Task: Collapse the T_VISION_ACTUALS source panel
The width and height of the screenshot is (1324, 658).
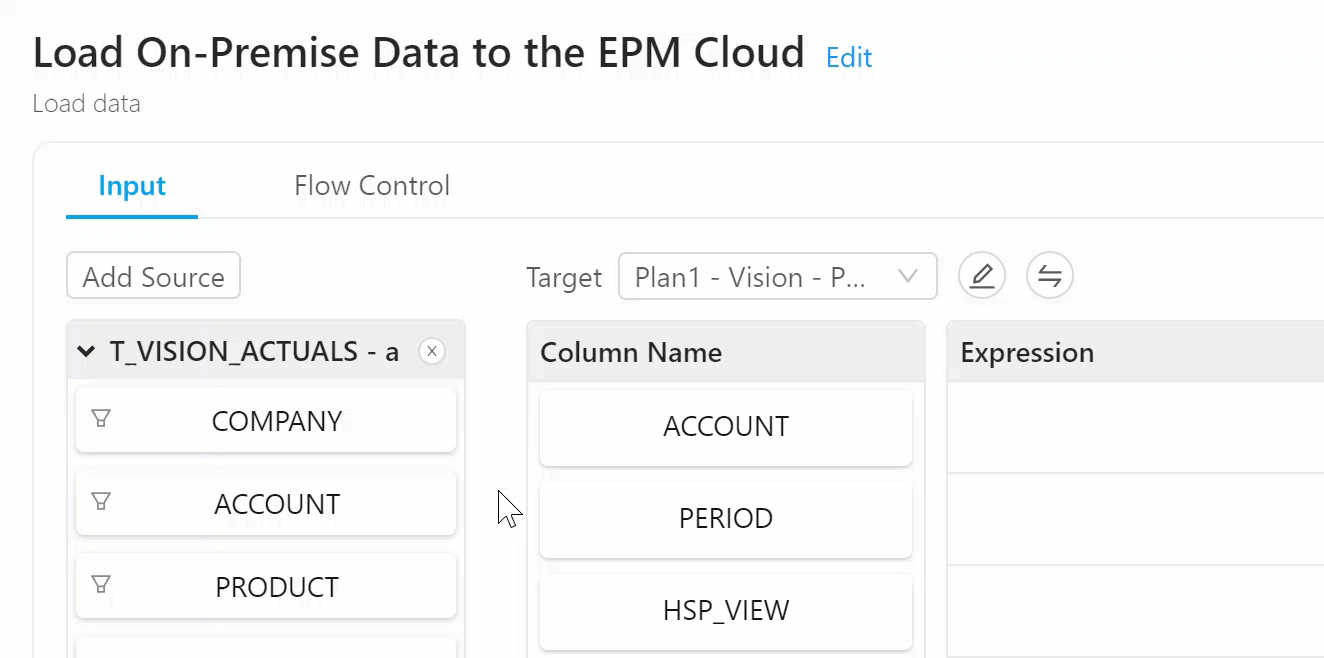Action: (x=85, y=351)
